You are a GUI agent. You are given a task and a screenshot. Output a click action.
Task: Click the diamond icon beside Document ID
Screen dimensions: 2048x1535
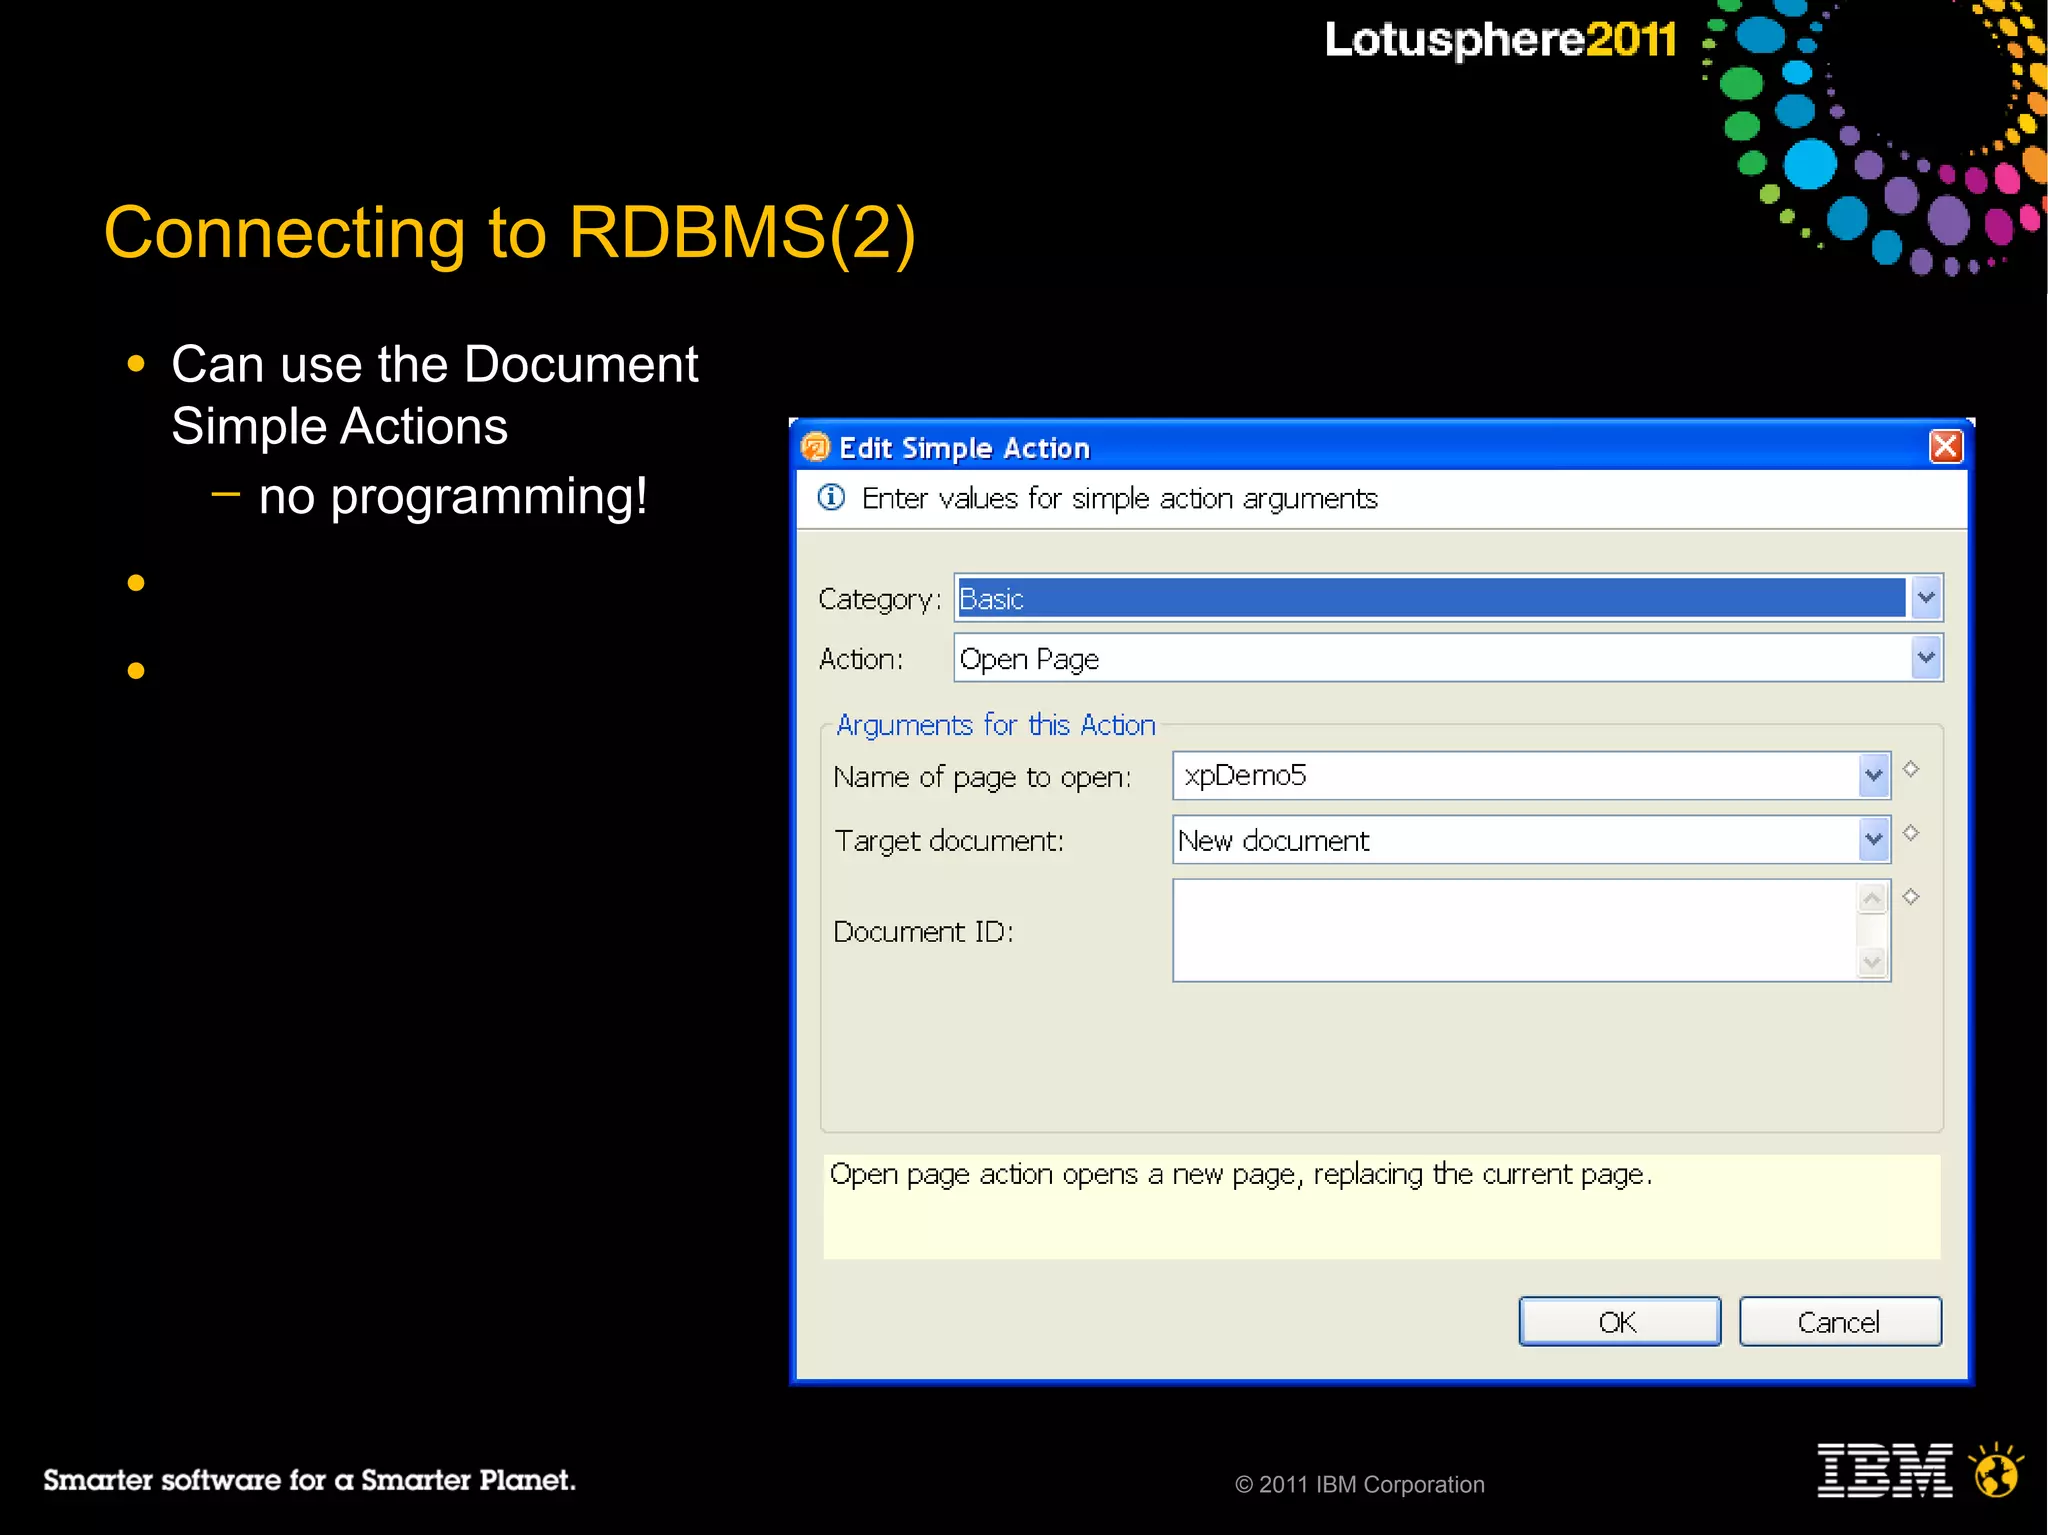(1911, 897)
